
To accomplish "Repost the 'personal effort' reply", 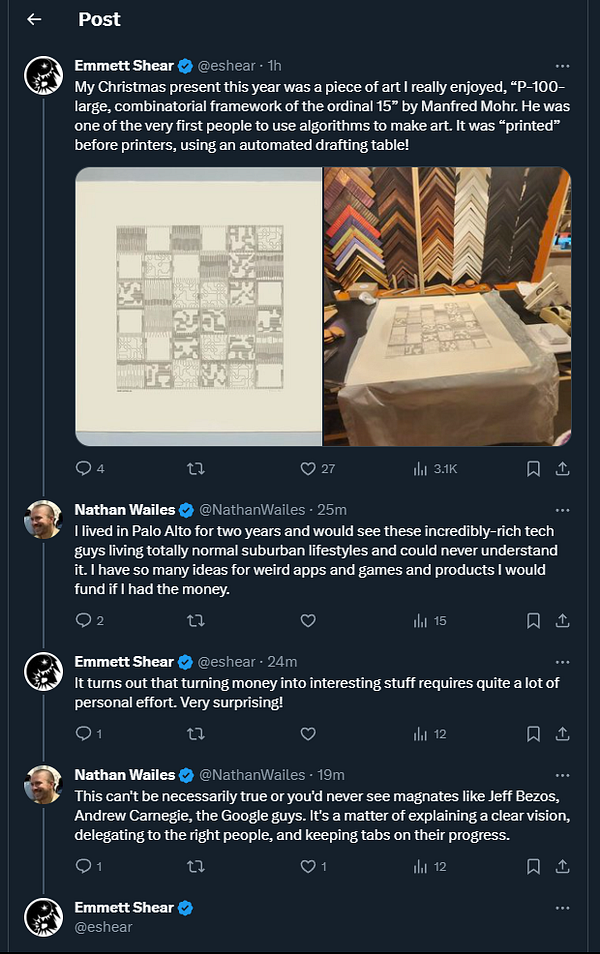I will click(x=197, y=734).
